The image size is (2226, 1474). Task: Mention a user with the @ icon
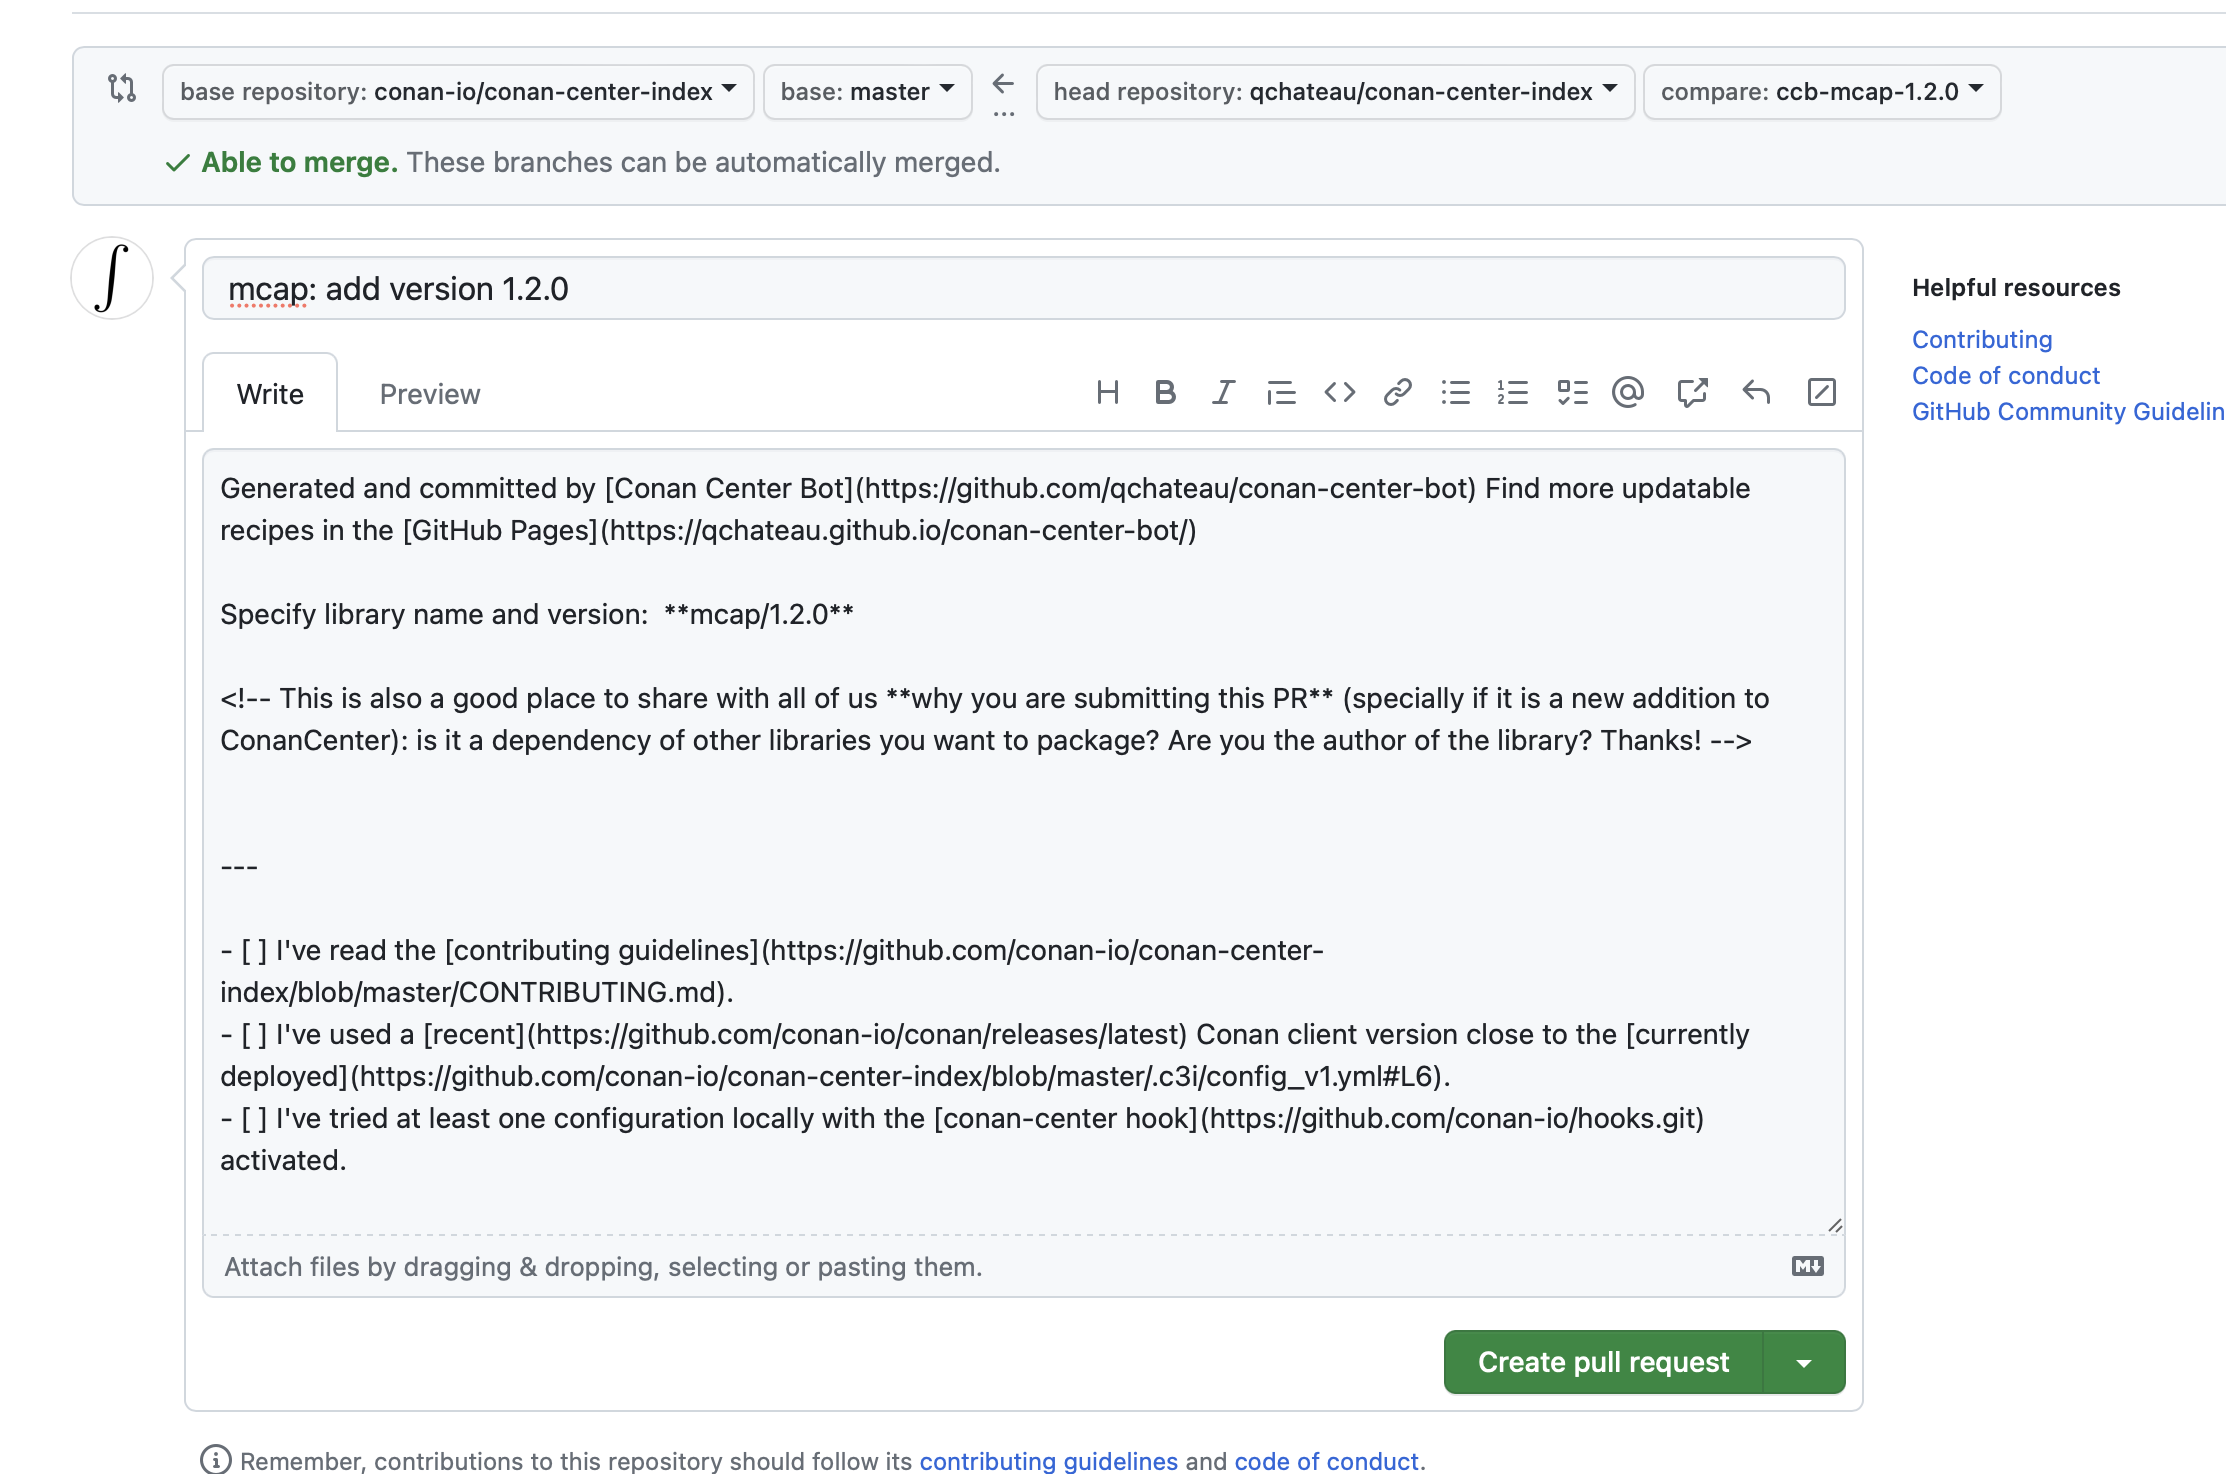tap(1628, 392)
